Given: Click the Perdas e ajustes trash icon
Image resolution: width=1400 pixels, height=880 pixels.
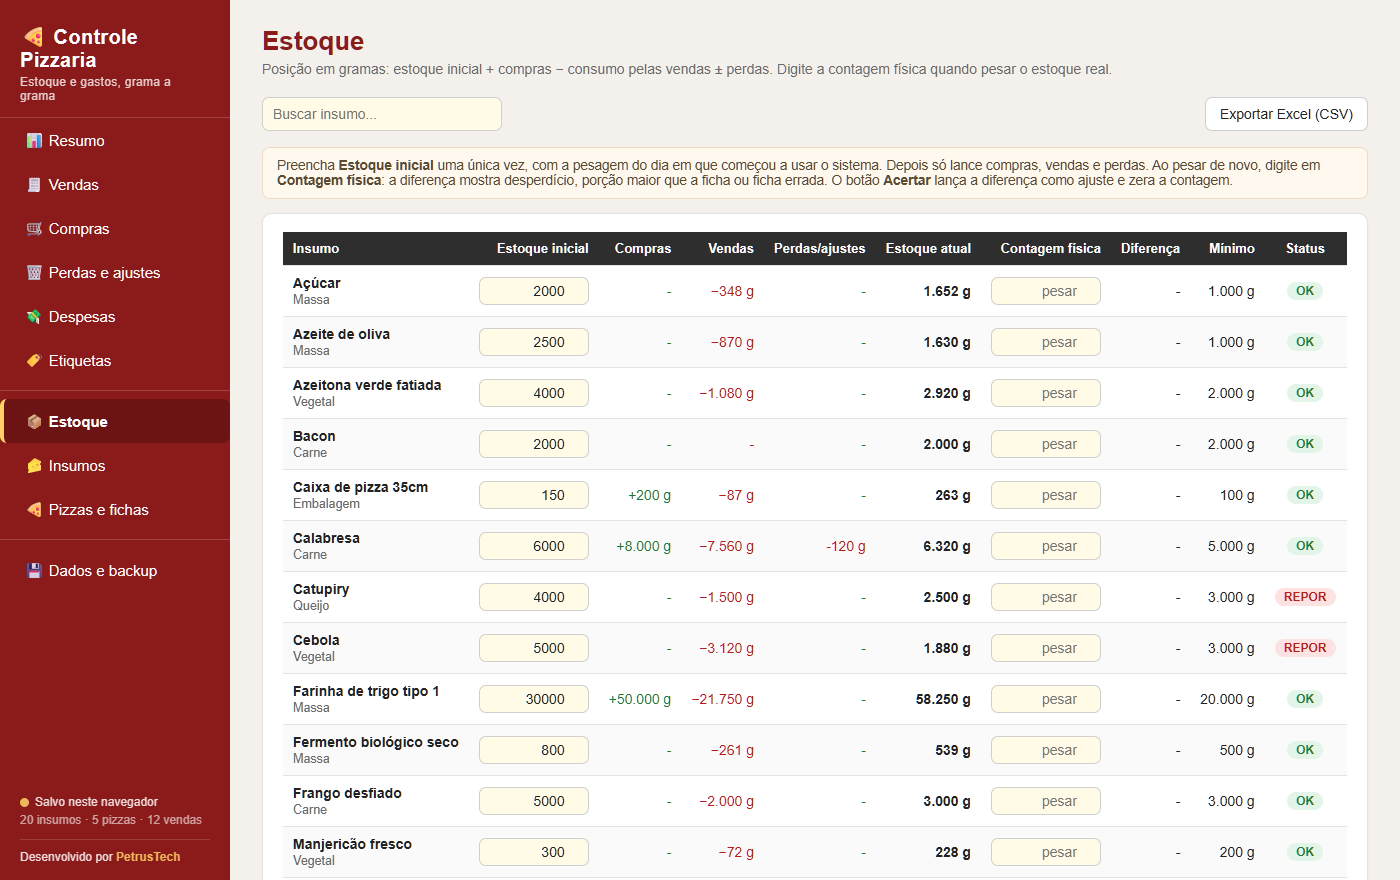Looking at the screenshot, I should [34, 273].
